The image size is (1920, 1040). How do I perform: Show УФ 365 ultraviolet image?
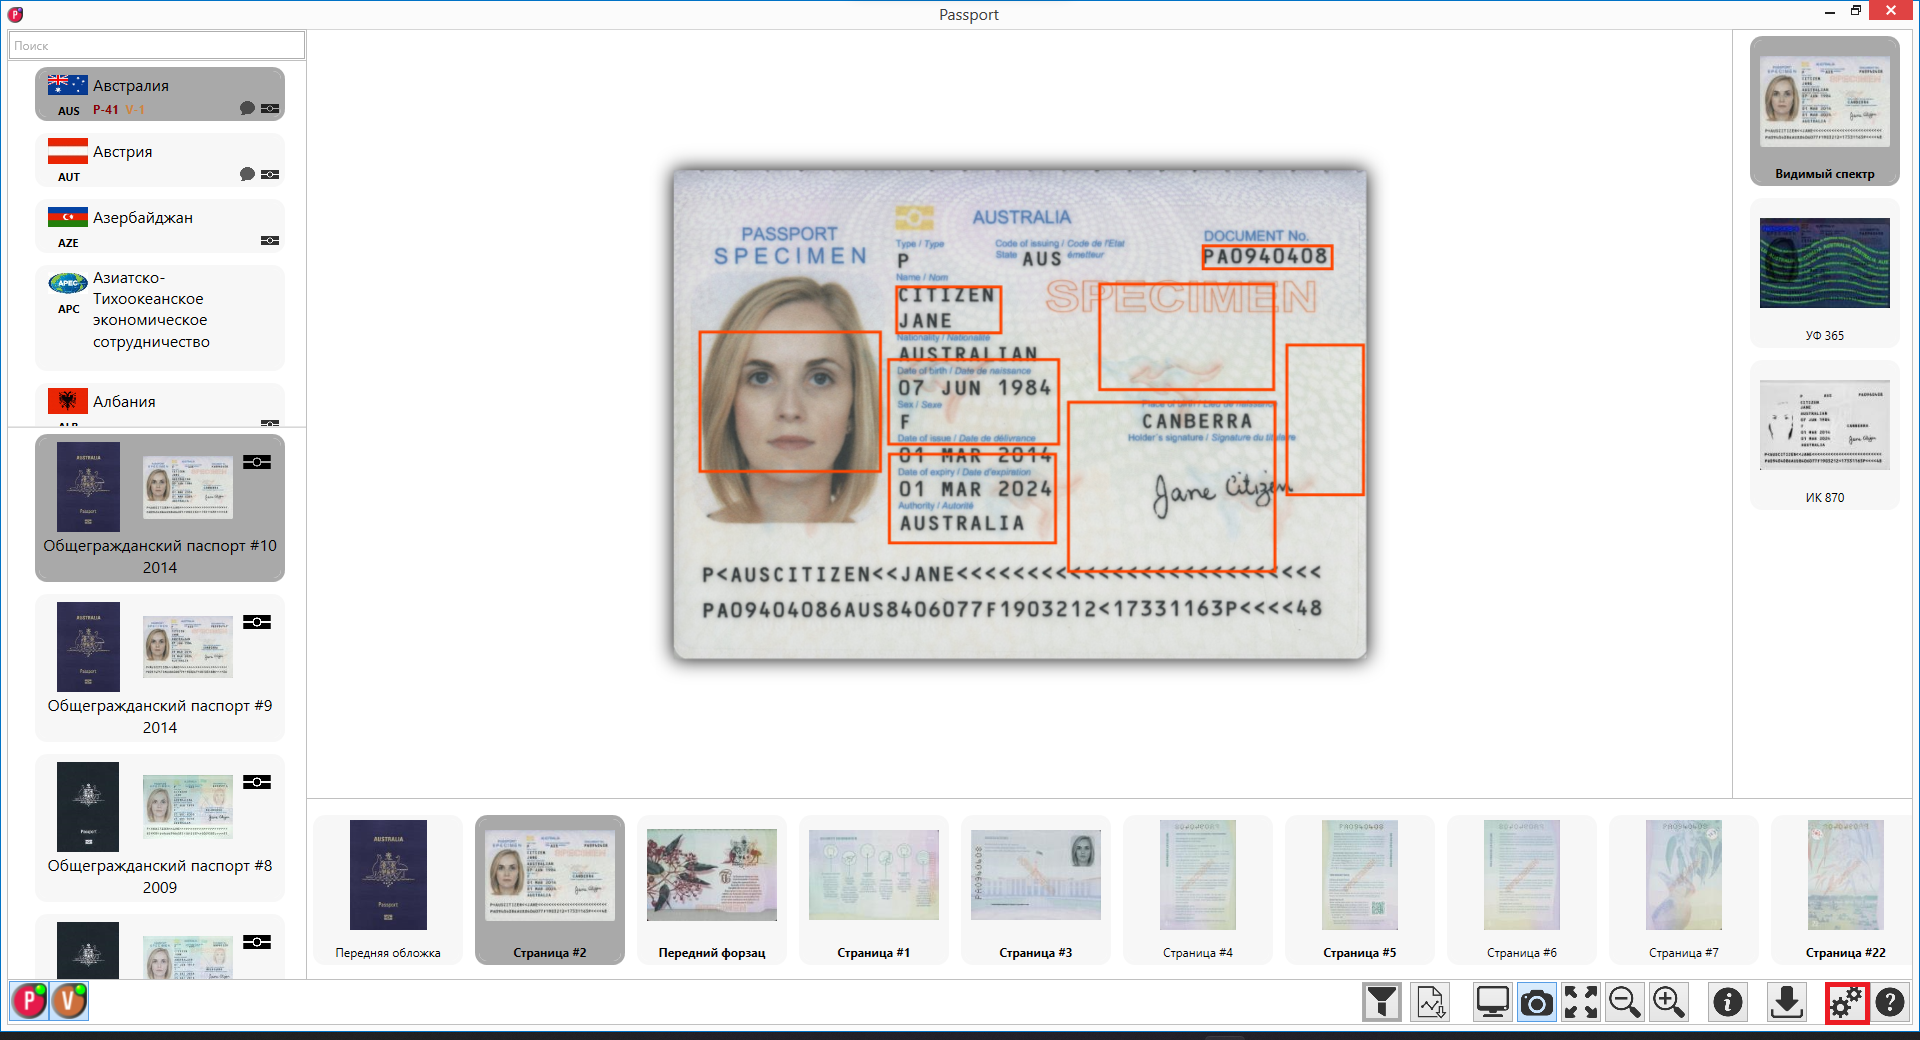pyautogui.click(x=1825, y=272)
